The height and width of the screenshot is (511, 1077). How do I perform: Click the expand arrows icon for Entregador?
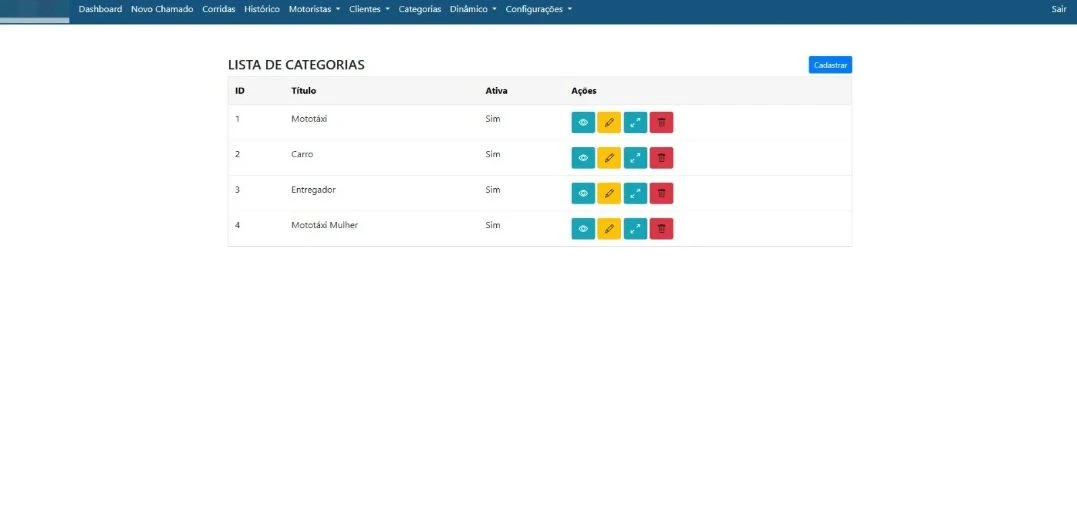(635, 193)
